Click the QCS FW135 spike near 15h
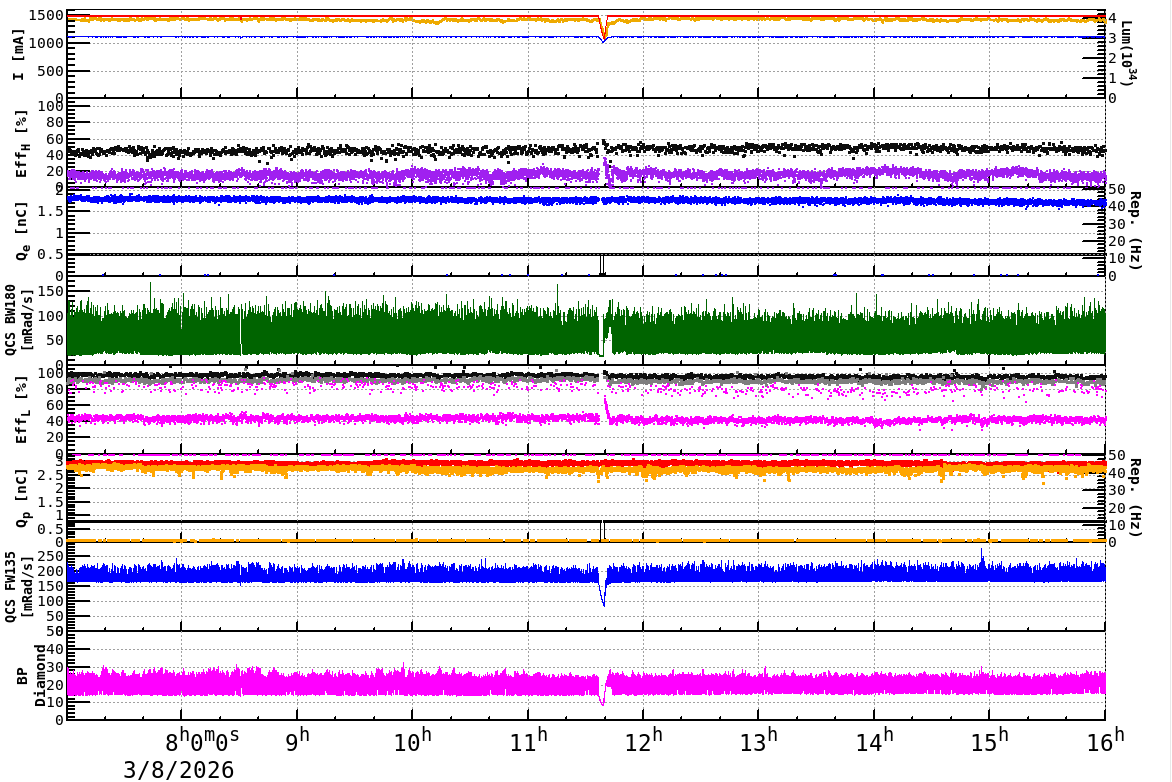This screenshot has height=782, width=1172. click(x=982, y=556)
